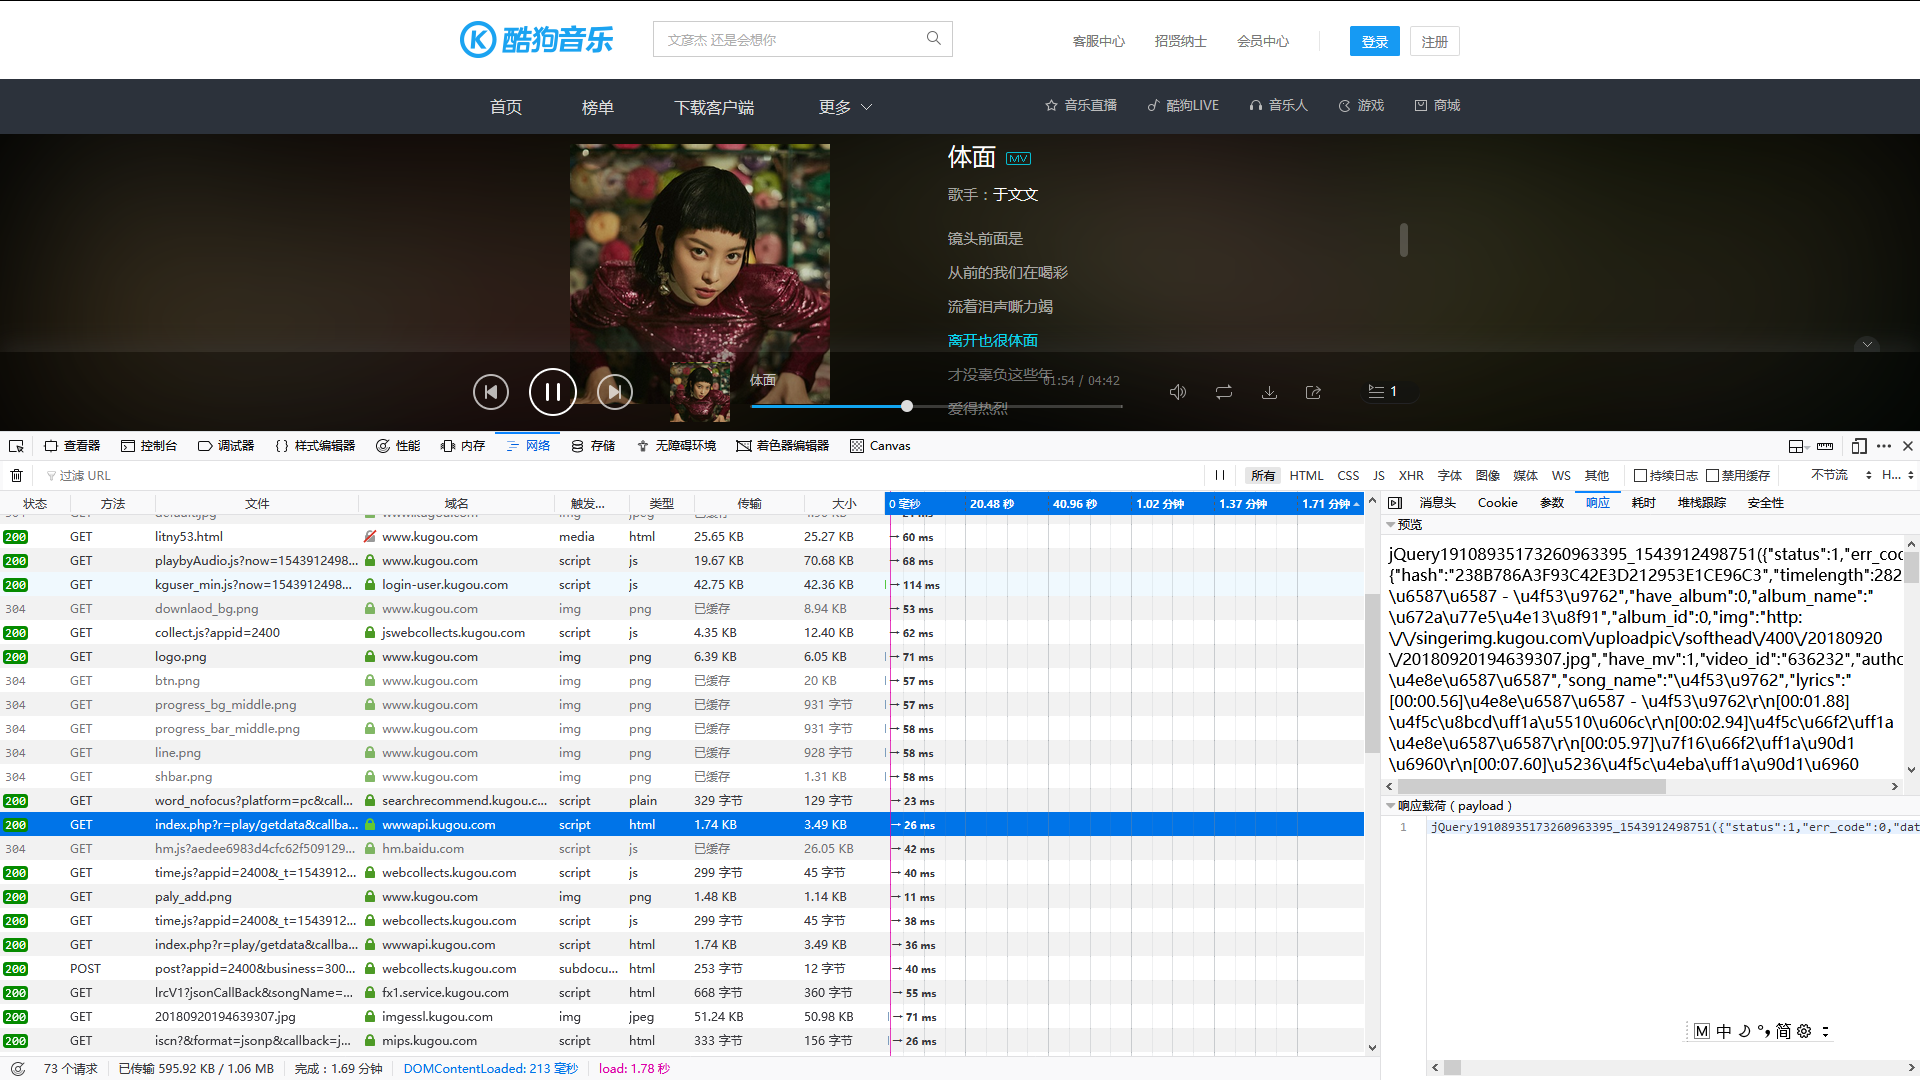Viewport: 1920px width, 1080px height.
Task: Open the devtools more options menu
Action: click(x=1884, y=446)
